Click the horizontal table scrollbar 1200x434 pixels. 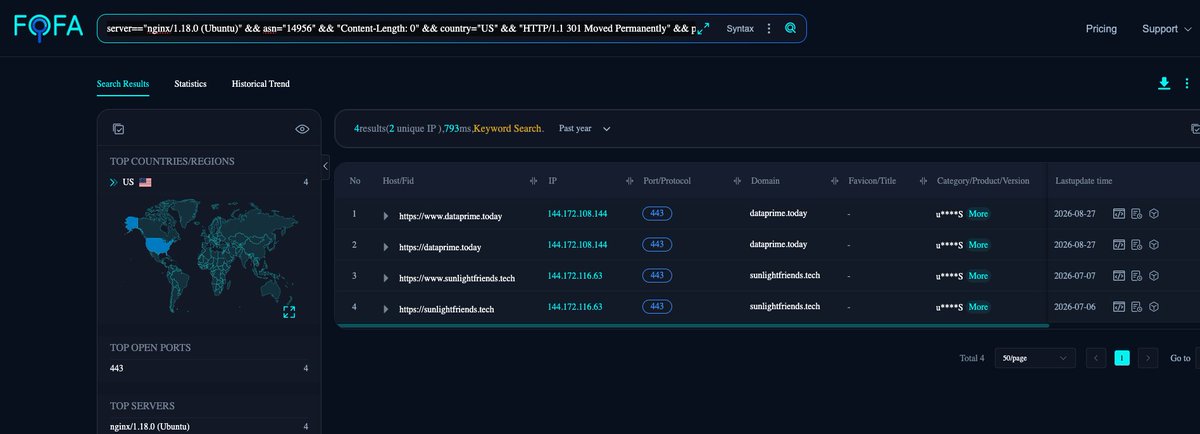692,325
